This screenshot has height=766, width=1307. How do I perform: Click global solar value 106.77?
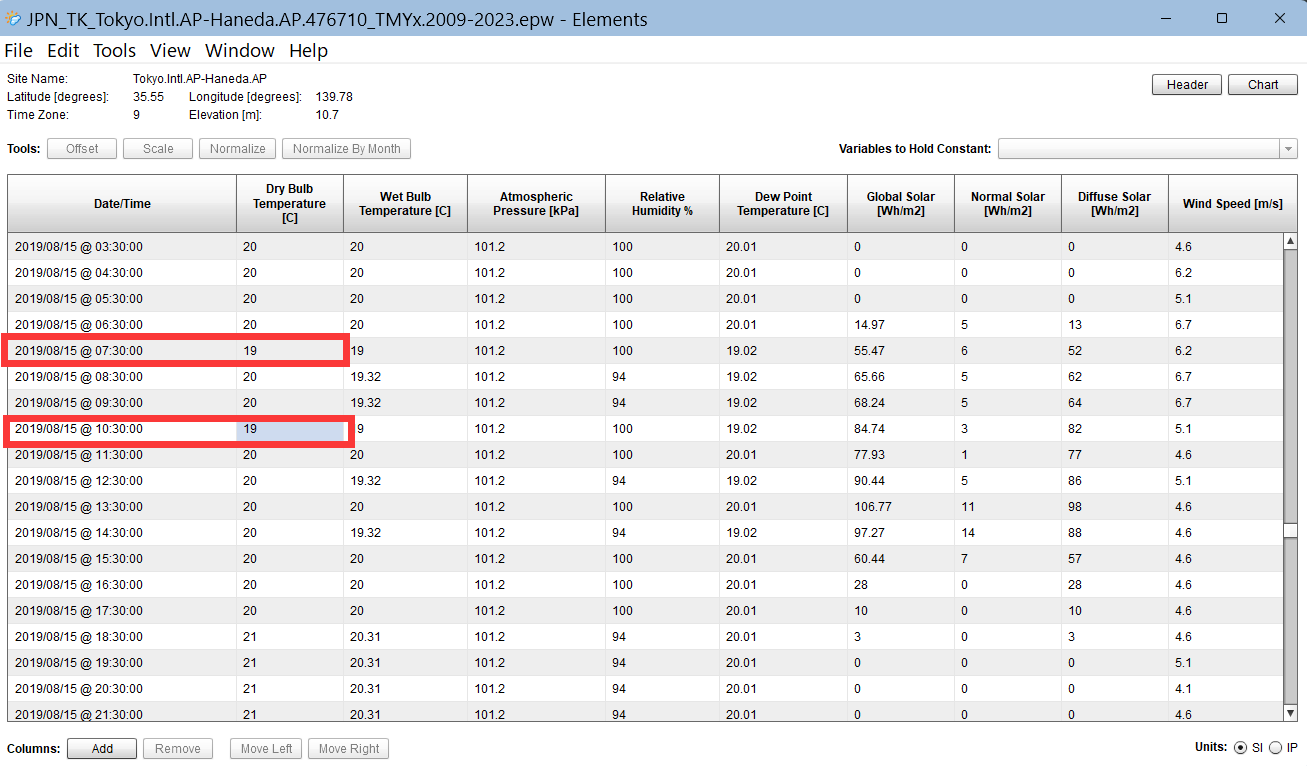pyautogui.click(x=901, y=507)
